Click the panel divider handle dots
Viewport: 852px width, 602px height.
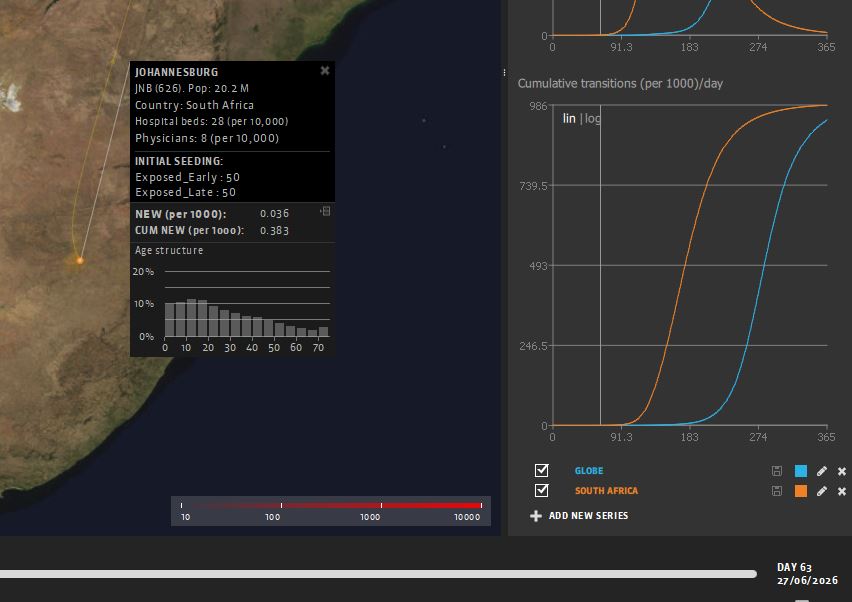tap(504, 72)
